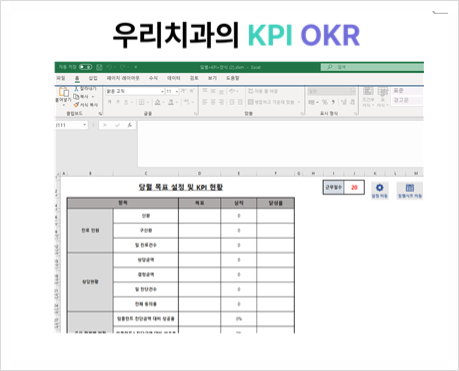The height and width of the screenshot is (371, 459).
Task: Click Comma Style icon
Action: [x=333, y=102]
